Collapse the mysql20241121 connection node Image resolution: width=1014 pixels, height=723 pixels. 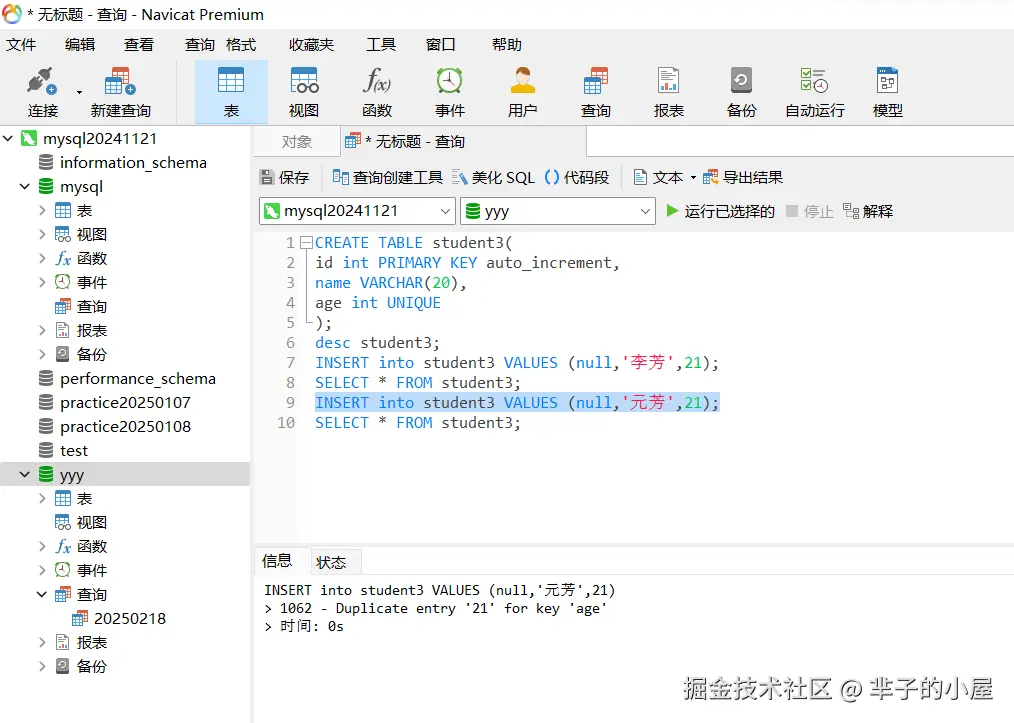pos(8,138)
